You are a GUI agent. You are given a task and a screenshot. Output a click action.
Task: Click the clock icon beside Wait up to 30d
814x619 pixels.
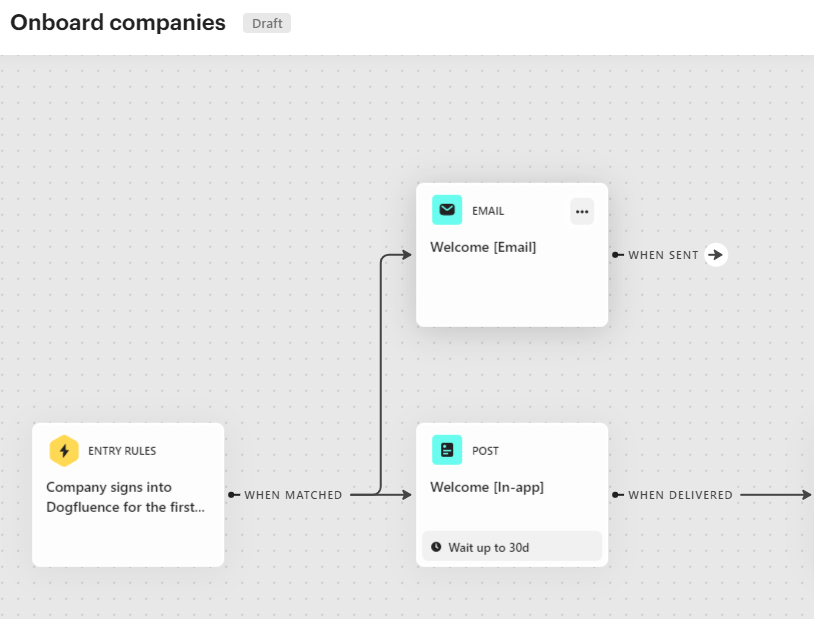click(x=436, y=547)
